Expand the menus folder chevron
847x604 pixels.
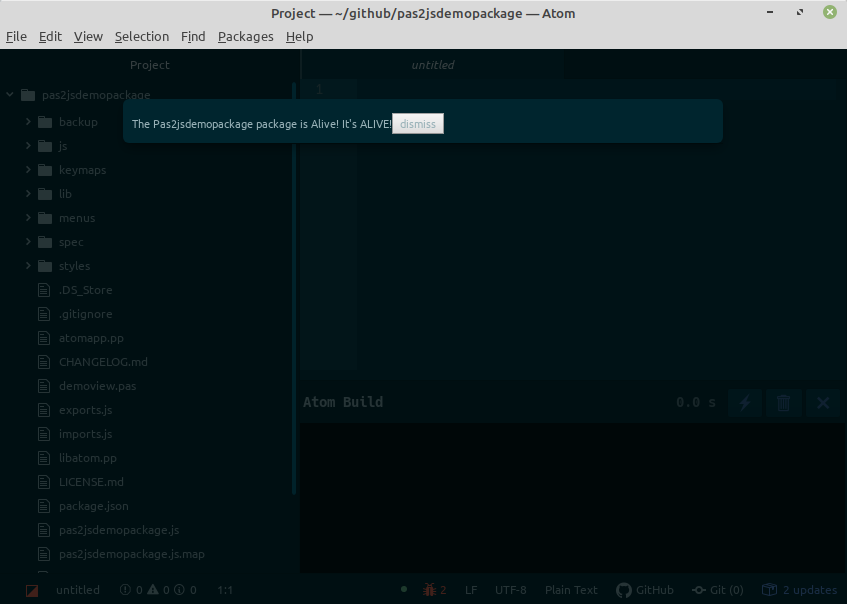tap(28, 218)
